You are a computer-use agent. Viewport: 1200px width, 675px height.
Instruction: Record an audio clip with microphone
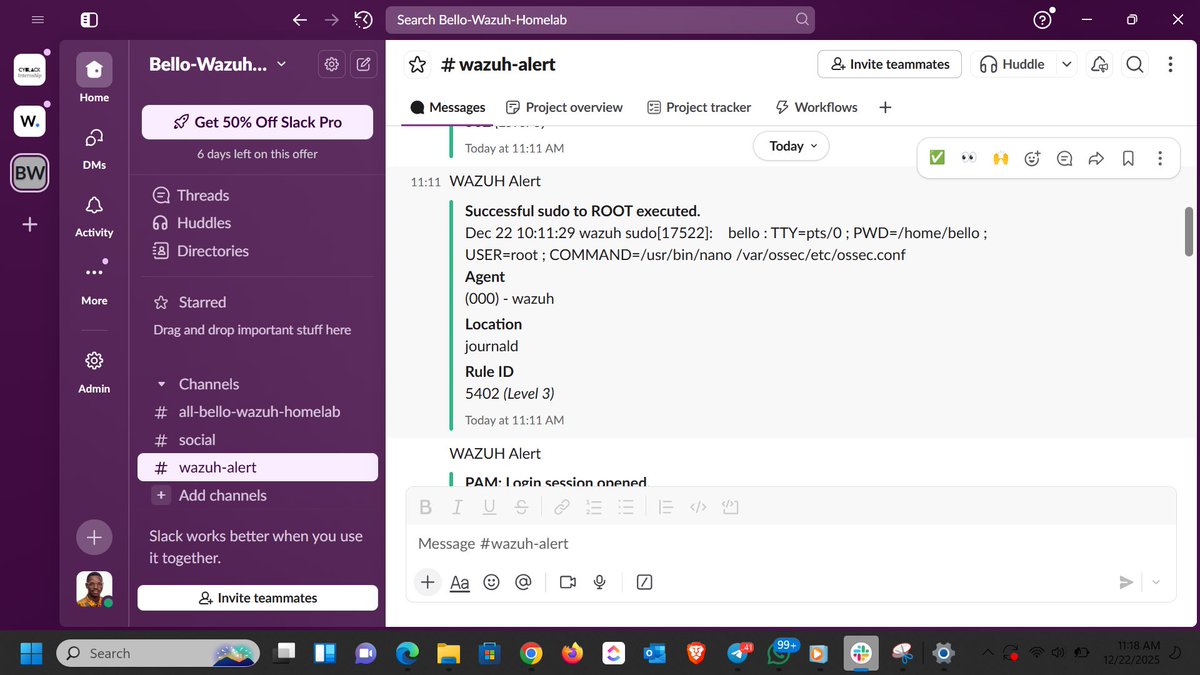point(600,582)
